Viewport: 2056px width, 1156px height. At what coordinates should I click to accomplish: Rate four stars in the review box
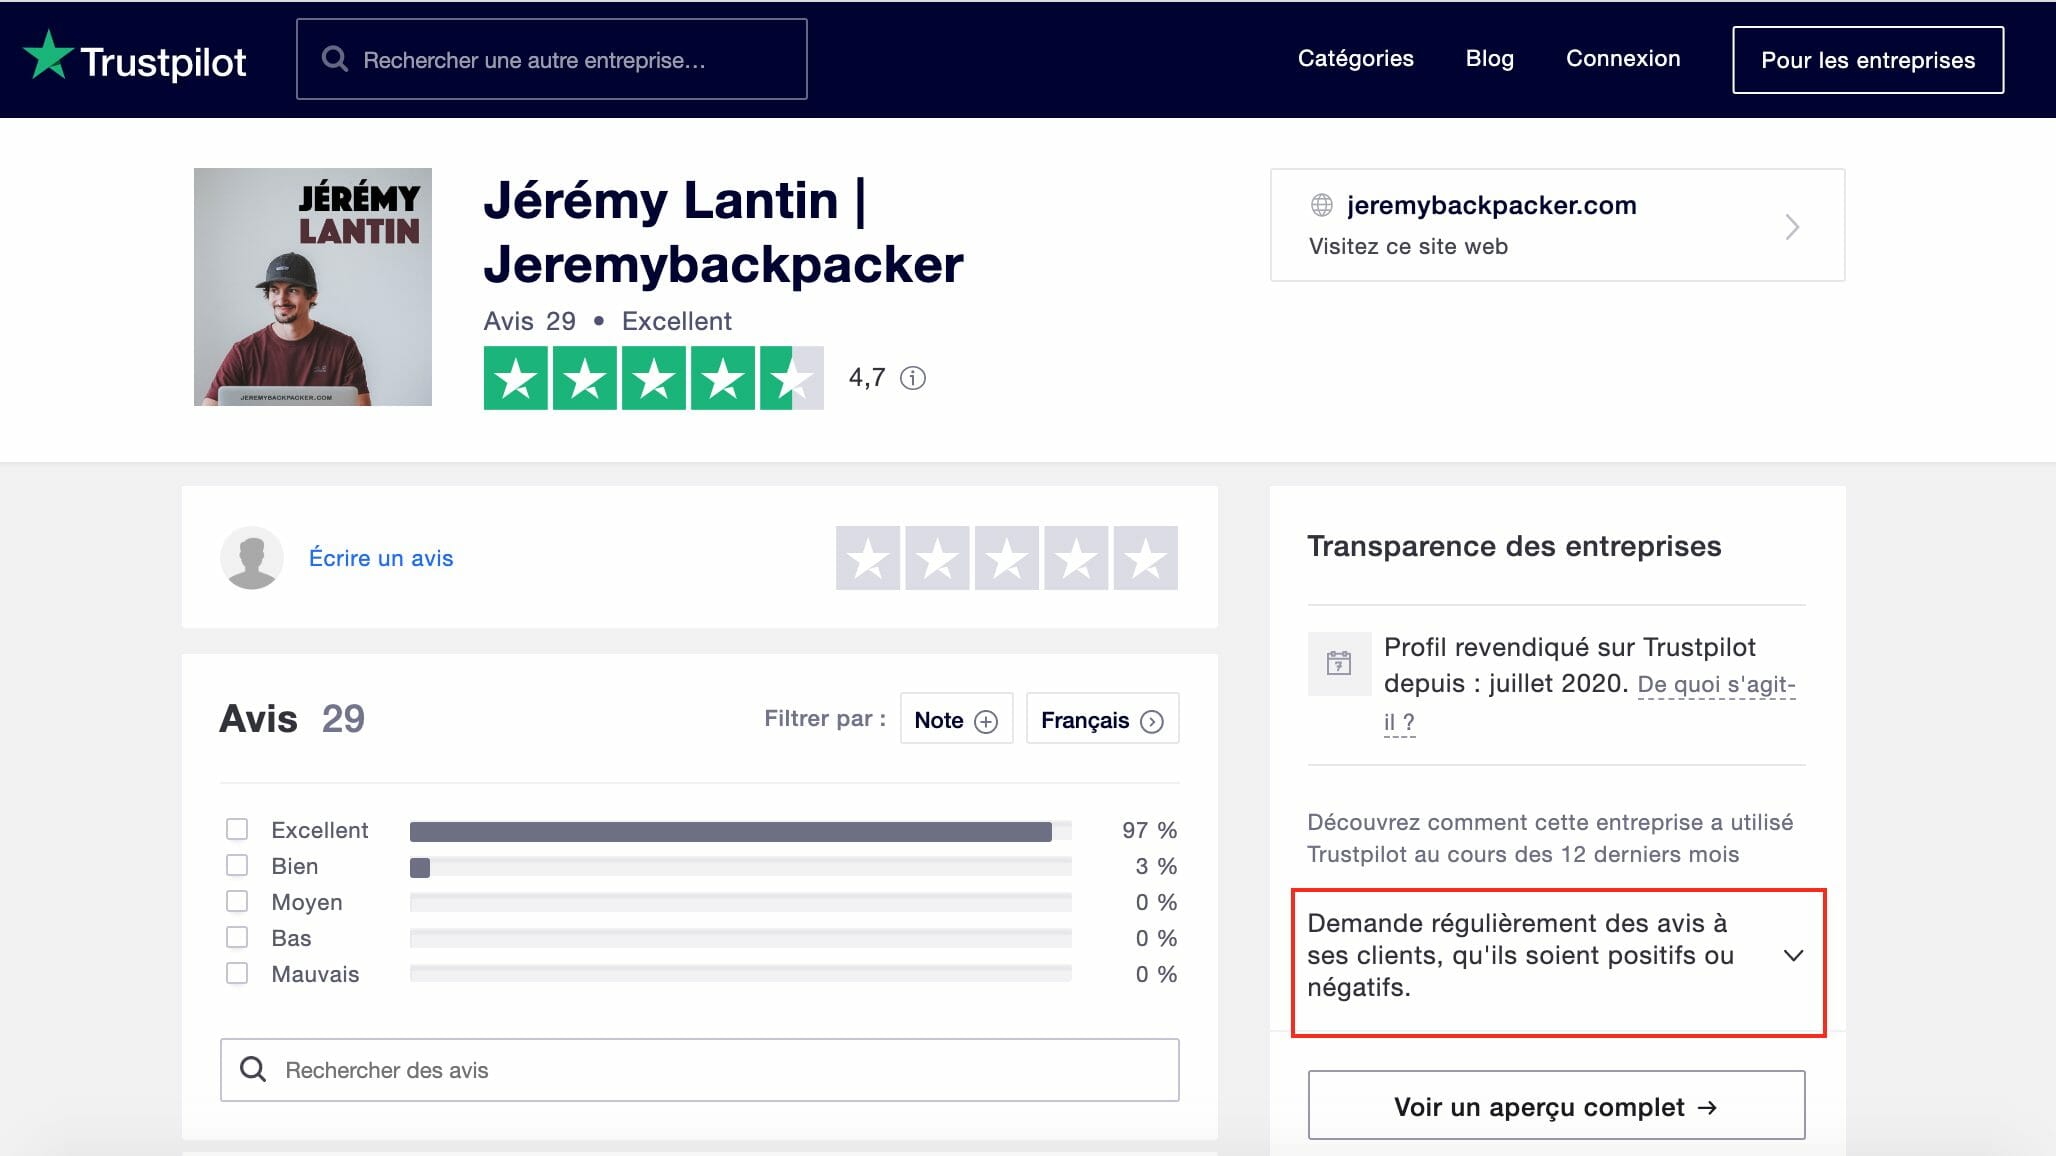click(x=1076, y=558)
